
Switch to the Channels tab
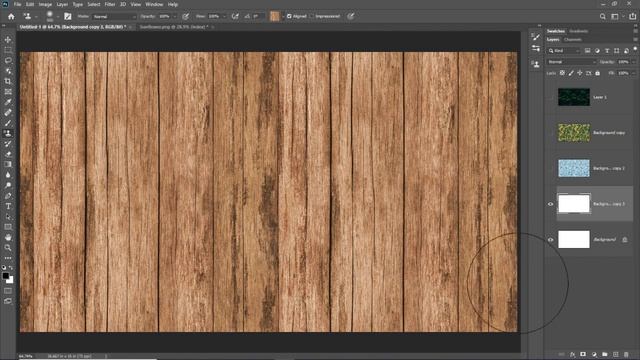point(573,40)
